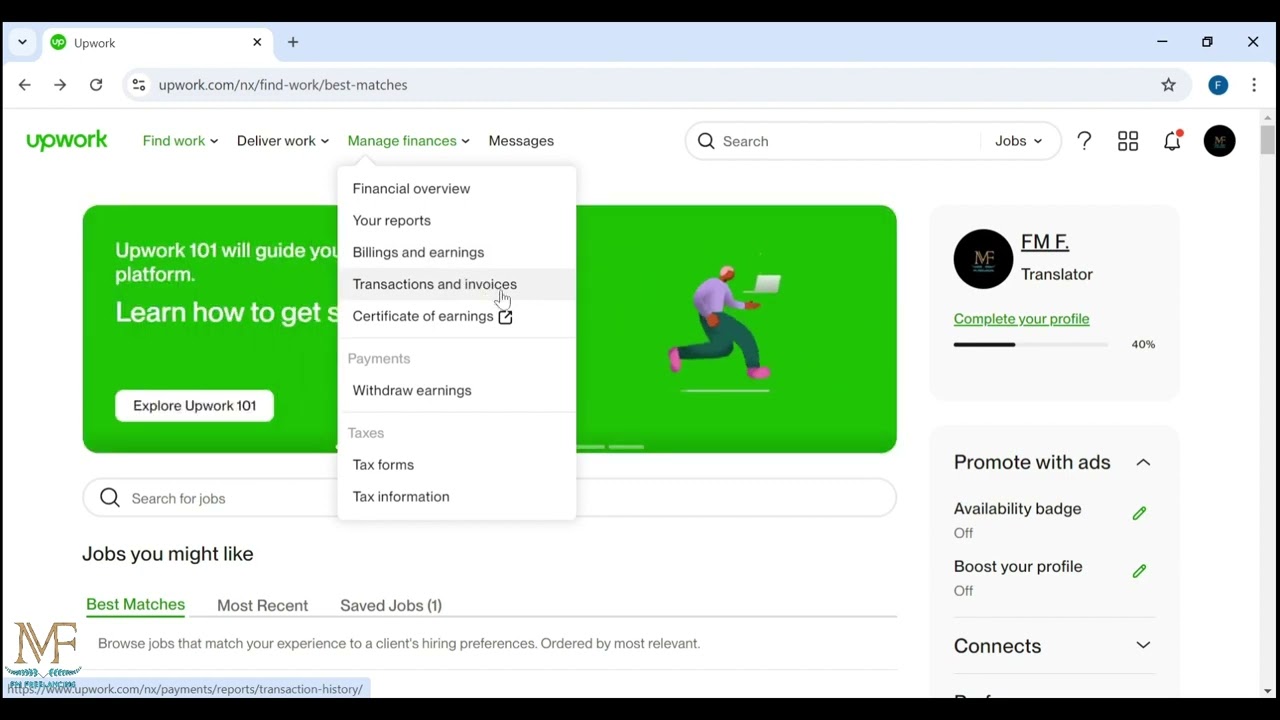Click the browser forward arrow
This screenshot has height=720, width=1280.
point(60,85)
